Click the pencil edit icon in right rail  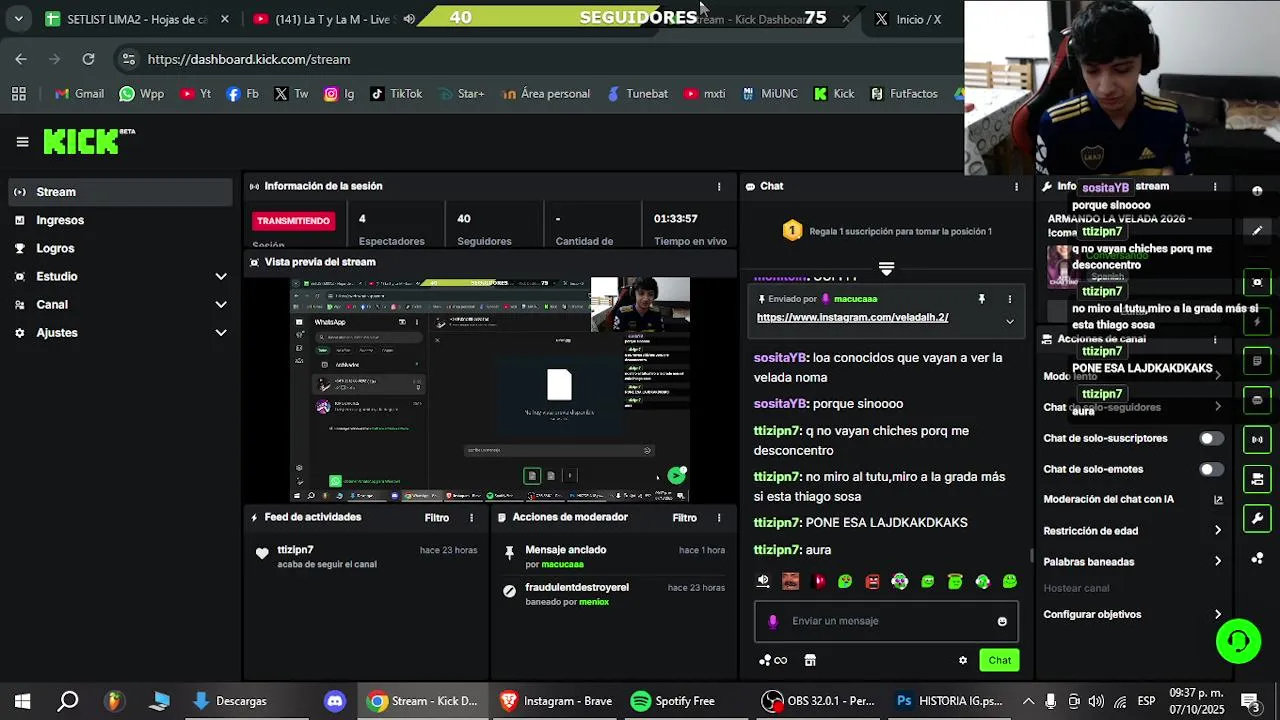[x=1257, y=230]
